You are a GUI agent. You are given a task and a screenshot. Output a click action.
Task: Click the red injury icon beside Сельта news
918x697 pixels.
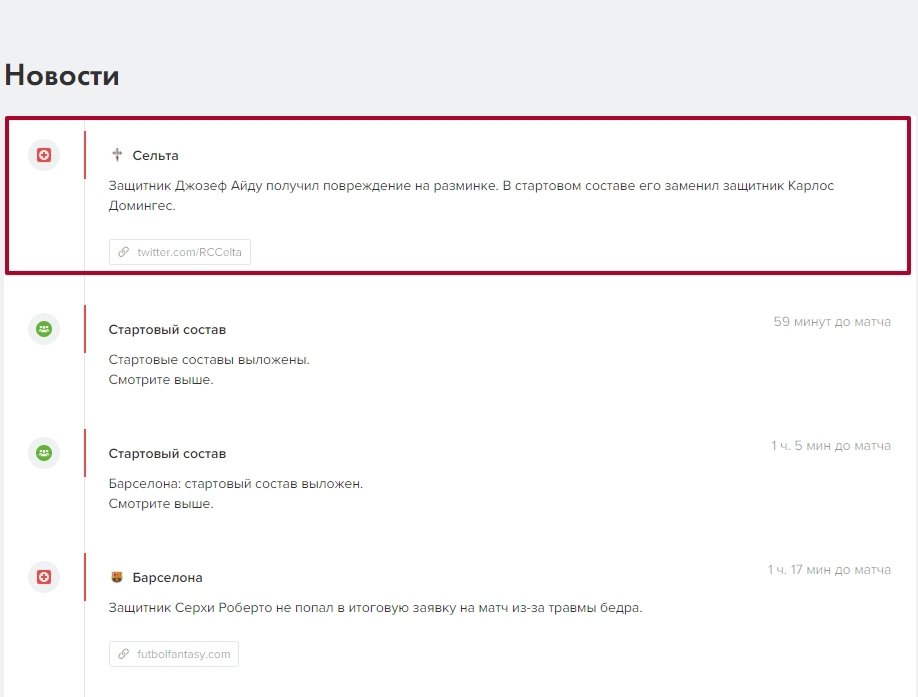44,155
